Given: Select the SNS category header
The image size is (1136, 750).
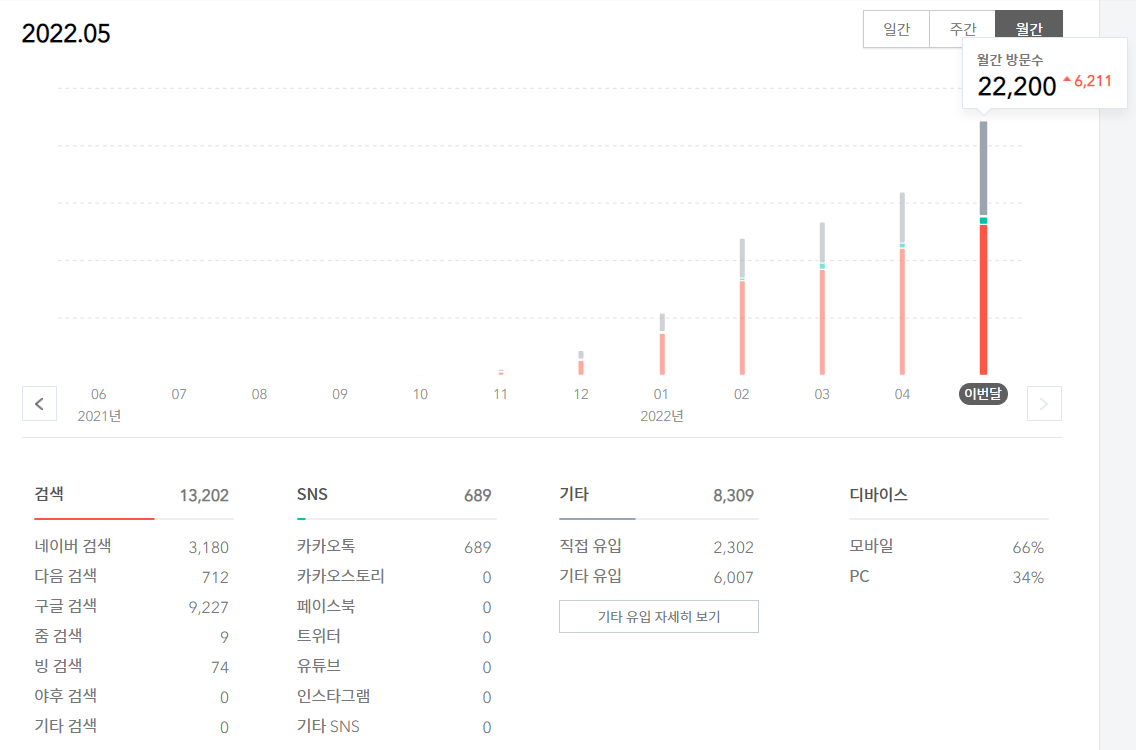Looking at the screenshot, I should (x=312, y=494).
